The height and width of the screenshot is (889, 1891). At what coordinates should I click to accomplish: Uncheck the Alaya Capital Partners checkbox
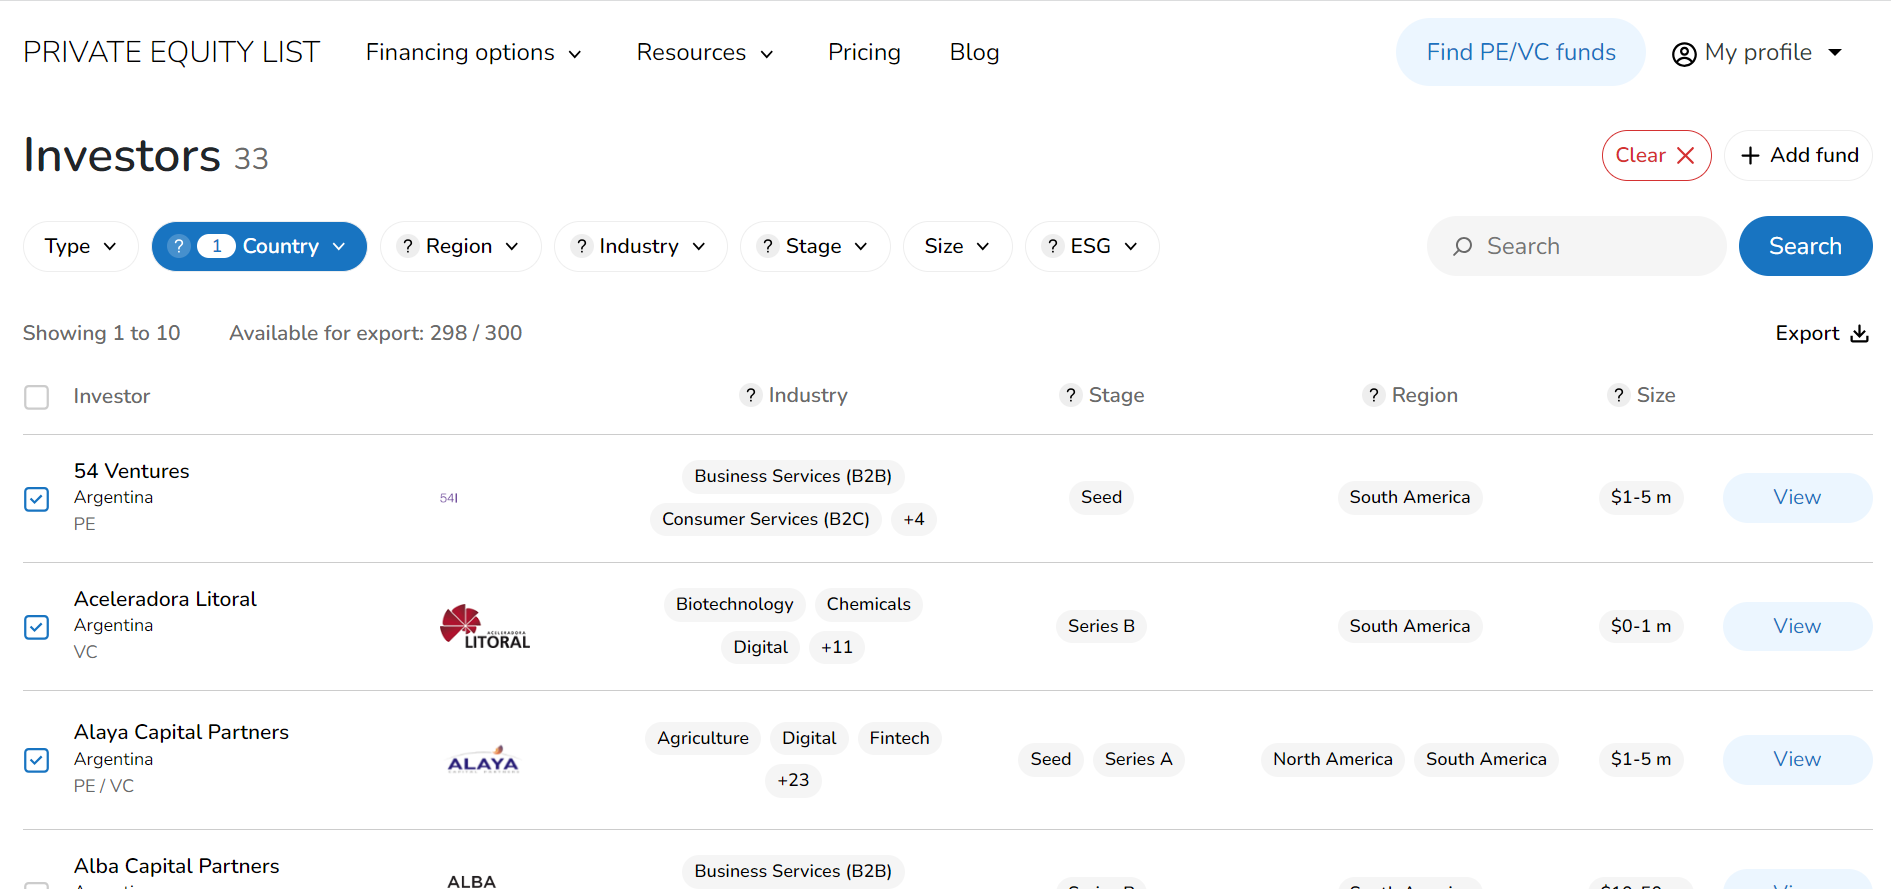pos(37,760)
